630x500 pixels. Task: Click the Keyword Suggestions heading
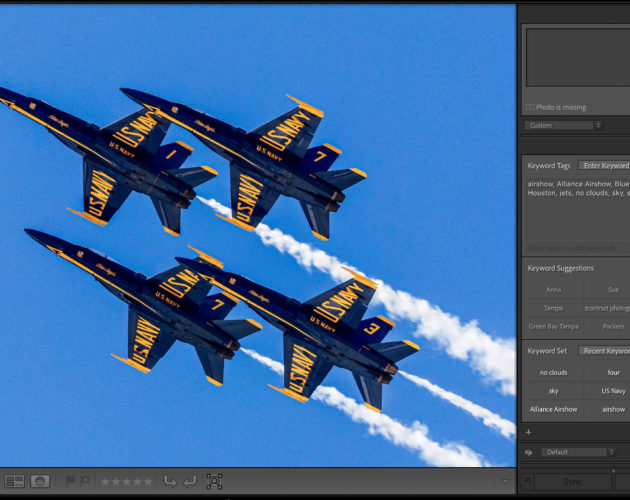tap(560, 268)
